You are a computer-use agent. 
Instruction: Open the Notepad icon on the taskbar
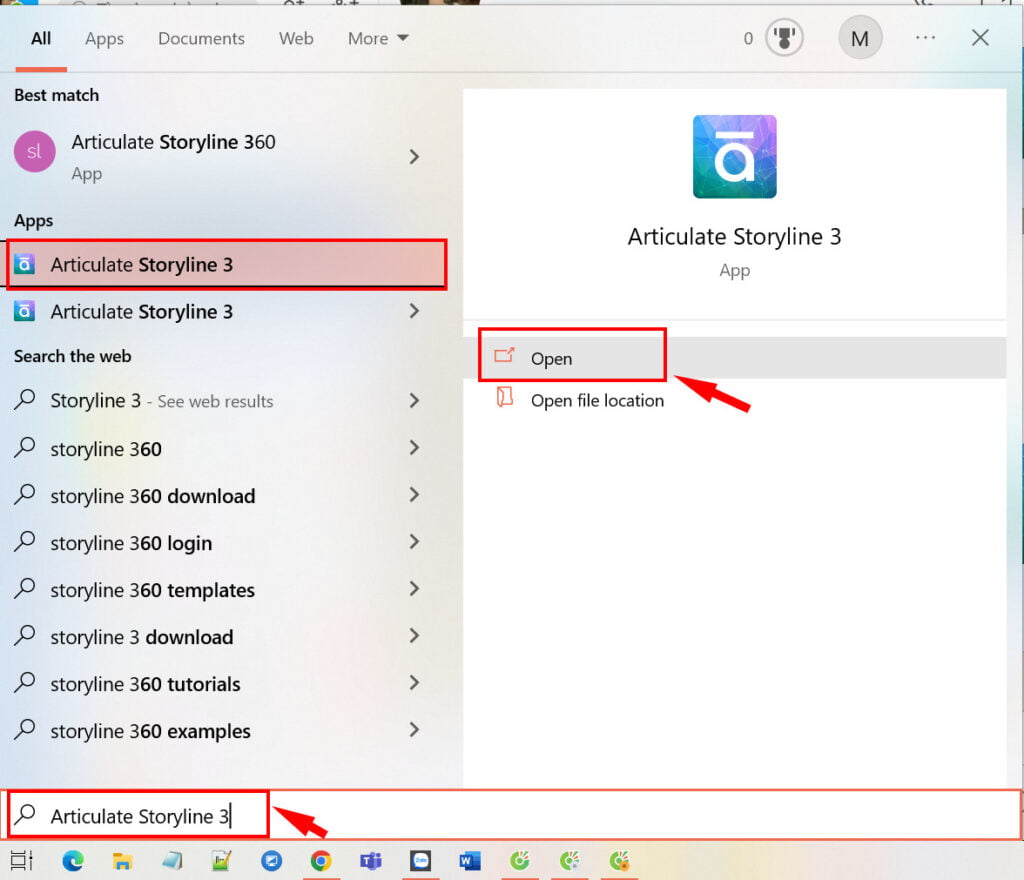[172, 861]
